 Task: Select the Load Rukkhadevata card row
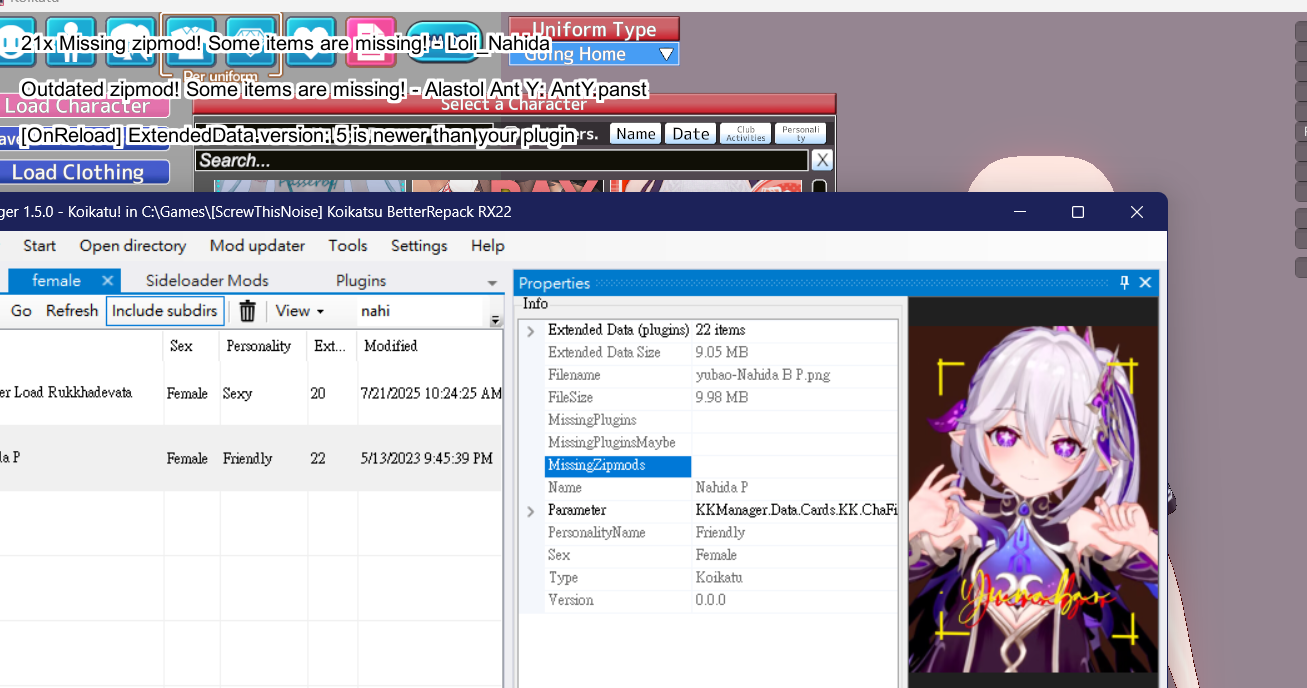[251, 393]
